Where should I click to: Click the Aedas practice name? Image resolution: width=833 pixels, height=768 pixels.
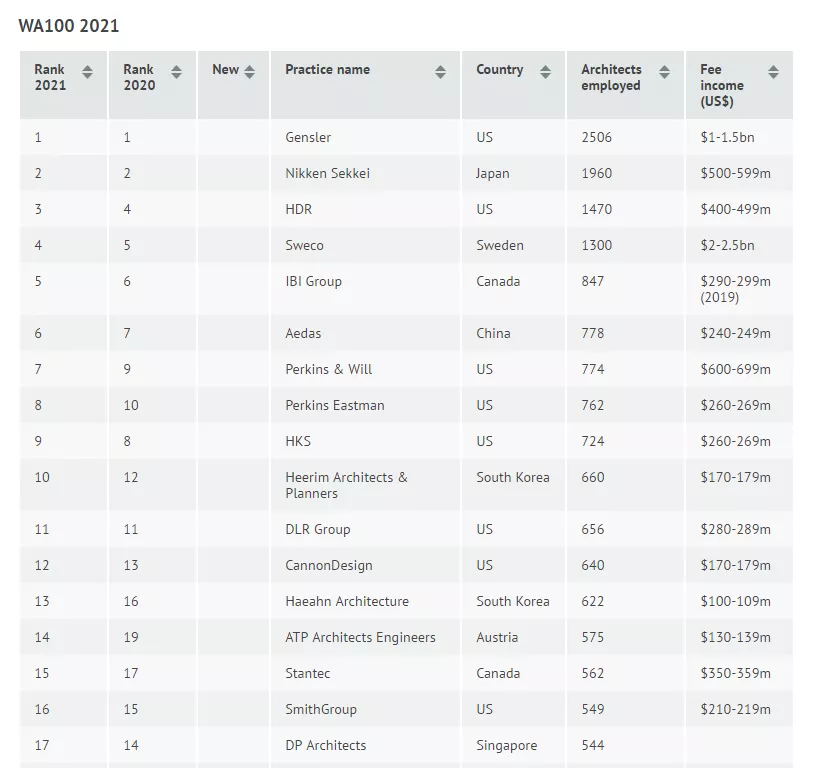click(x=303, y=334)
